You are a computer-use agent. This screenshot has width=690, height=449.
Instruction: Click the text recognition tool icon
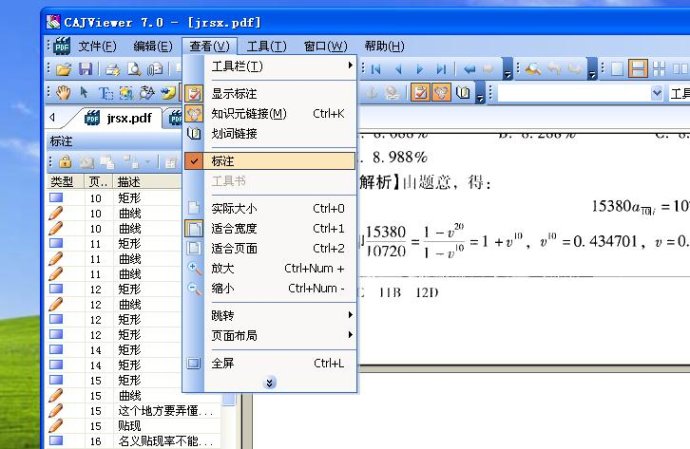[x=147, y=92]
